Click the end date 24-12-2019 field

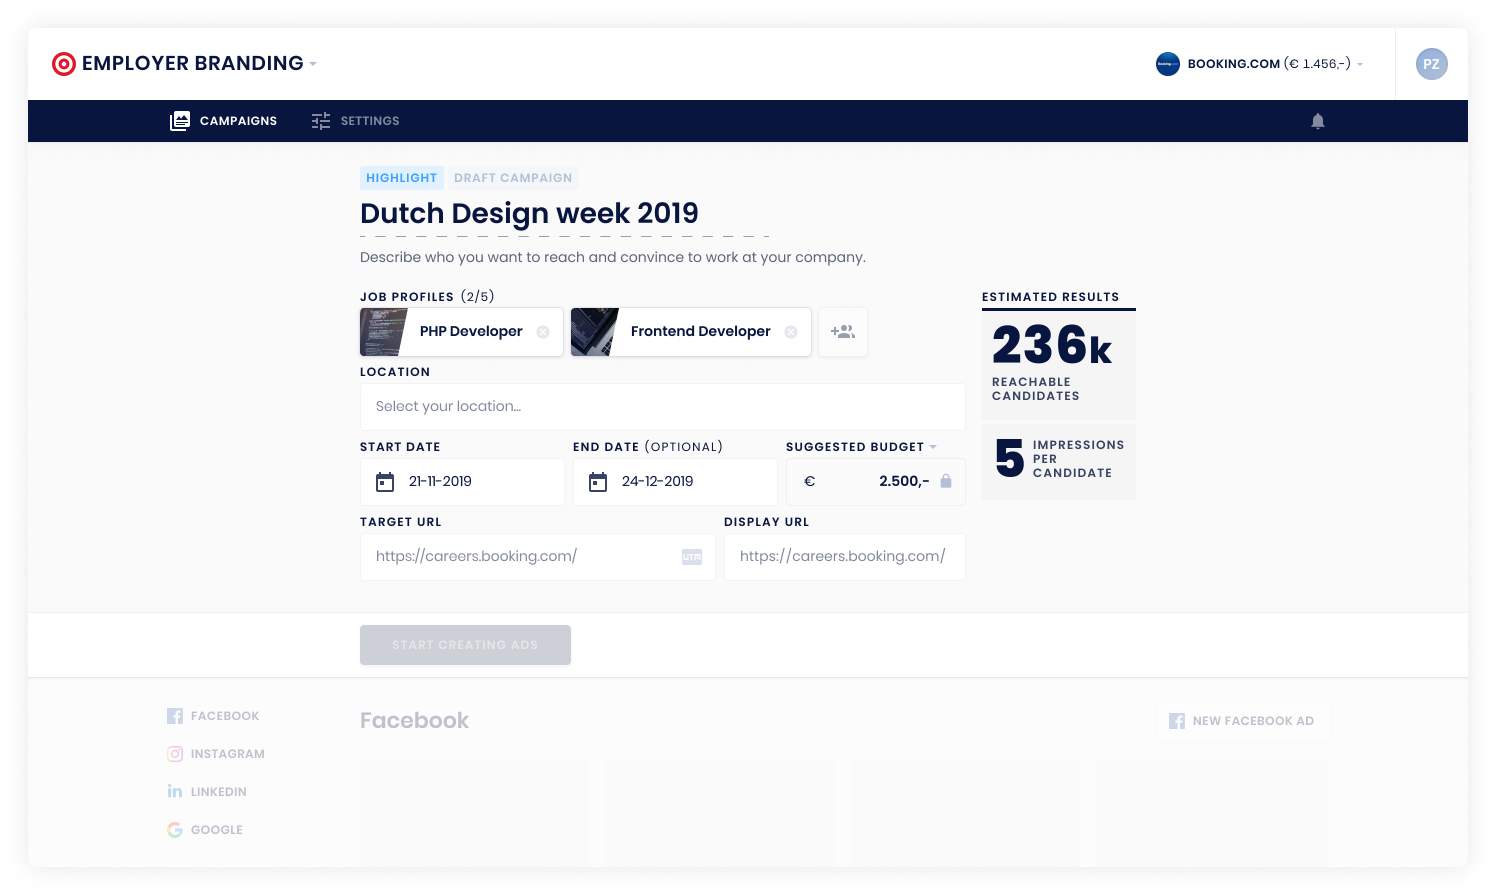click(675, 482)
